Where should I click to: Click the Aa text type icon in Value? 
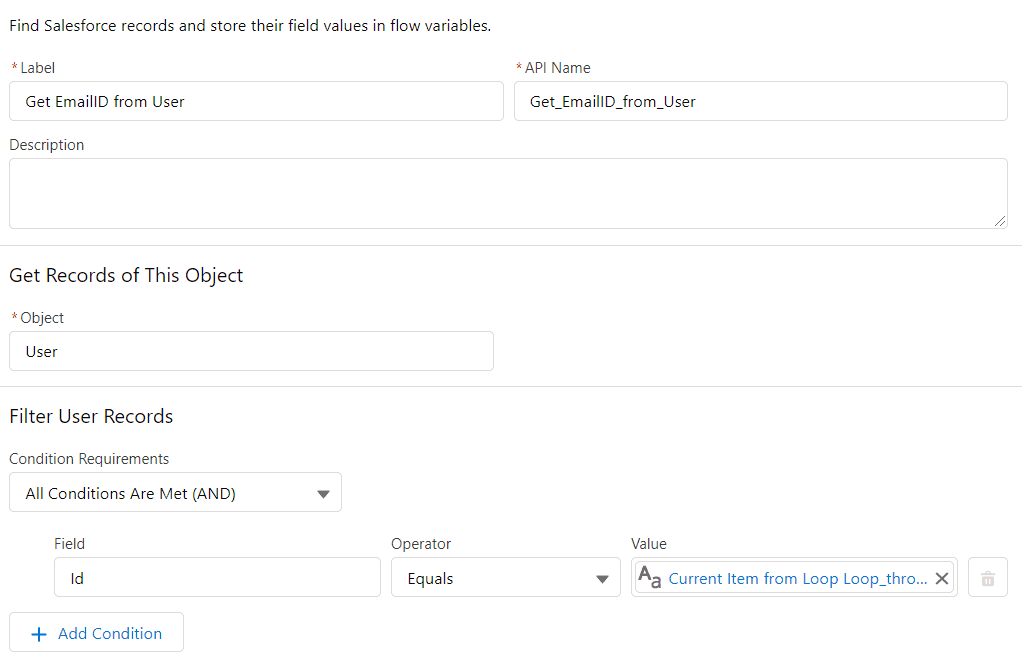click(649, 577)
